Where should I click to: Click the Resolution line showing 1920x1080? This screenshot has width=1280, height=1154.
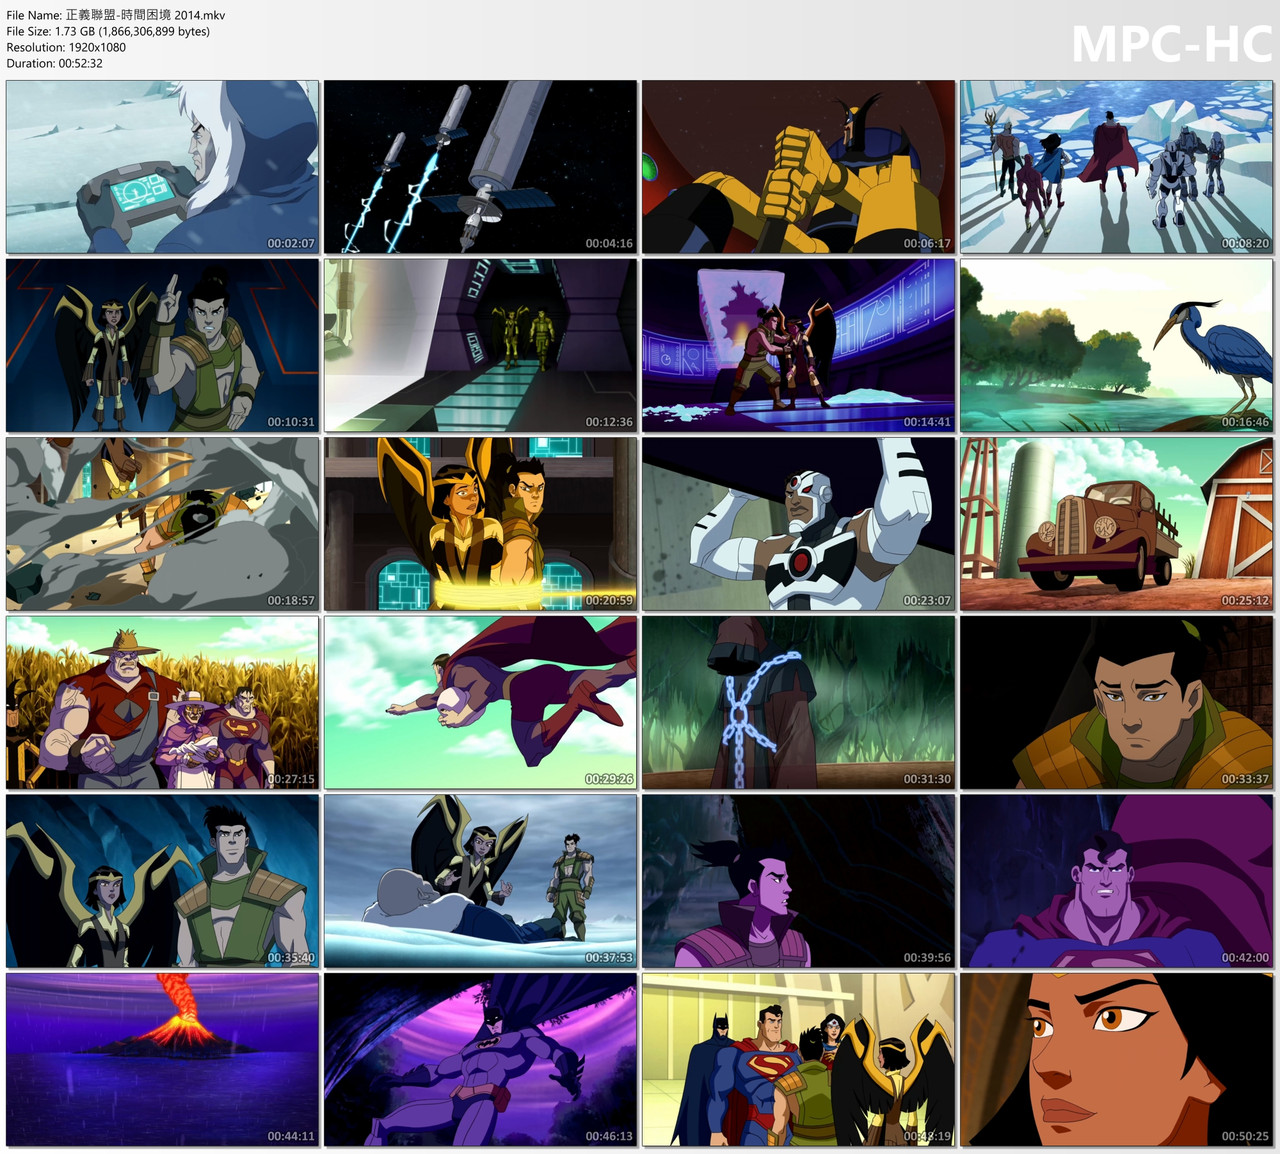(66, 47)
